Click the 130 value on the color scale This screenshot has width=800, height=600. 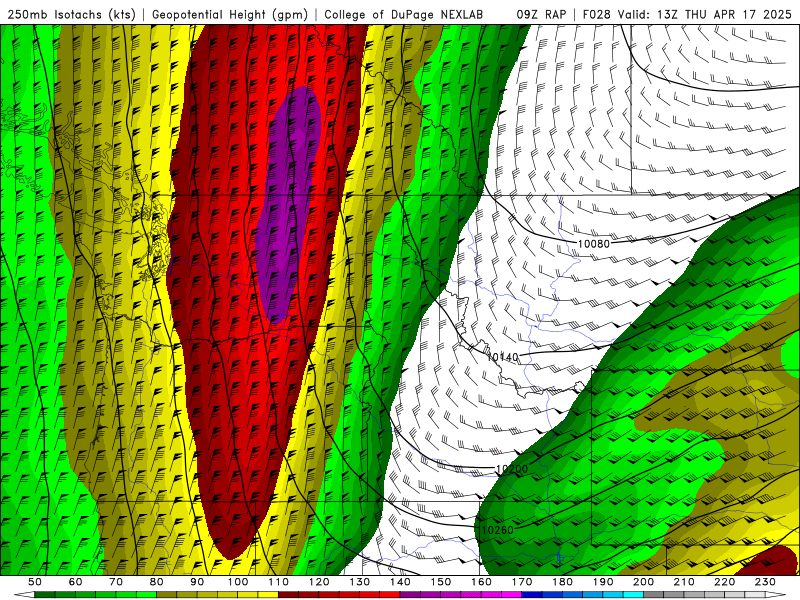click(x=360, y=582)
